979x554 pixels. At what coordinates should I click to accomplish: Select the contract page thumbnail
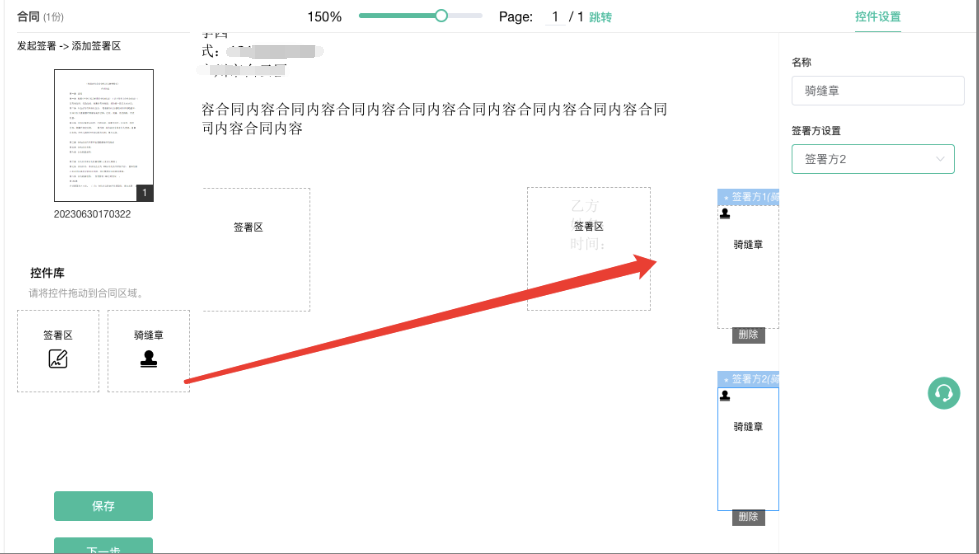pos(103,135)
